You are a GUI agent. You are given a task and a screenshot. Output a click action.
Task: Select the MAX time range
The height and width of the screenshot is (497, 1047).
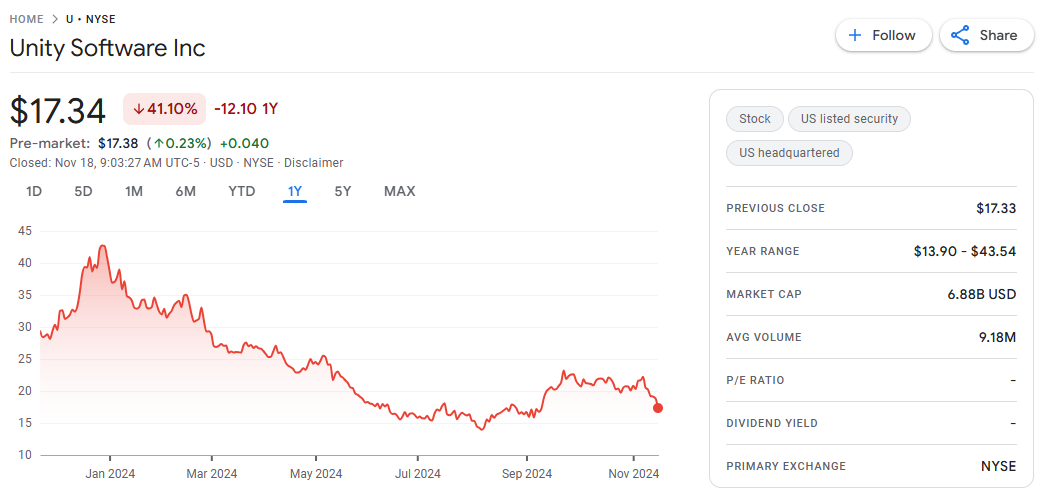coord(399,191)
